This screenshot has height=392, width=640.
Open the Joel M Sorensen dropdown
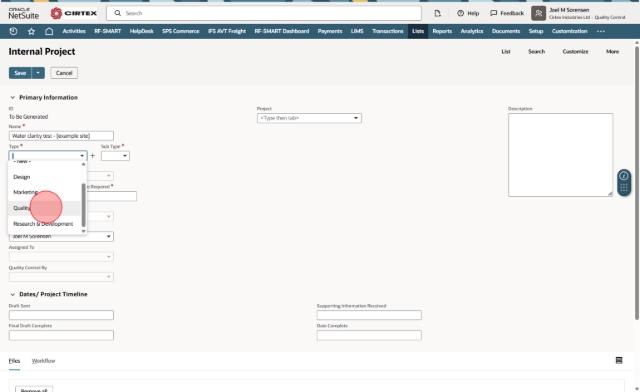click(x=61, y=236)
